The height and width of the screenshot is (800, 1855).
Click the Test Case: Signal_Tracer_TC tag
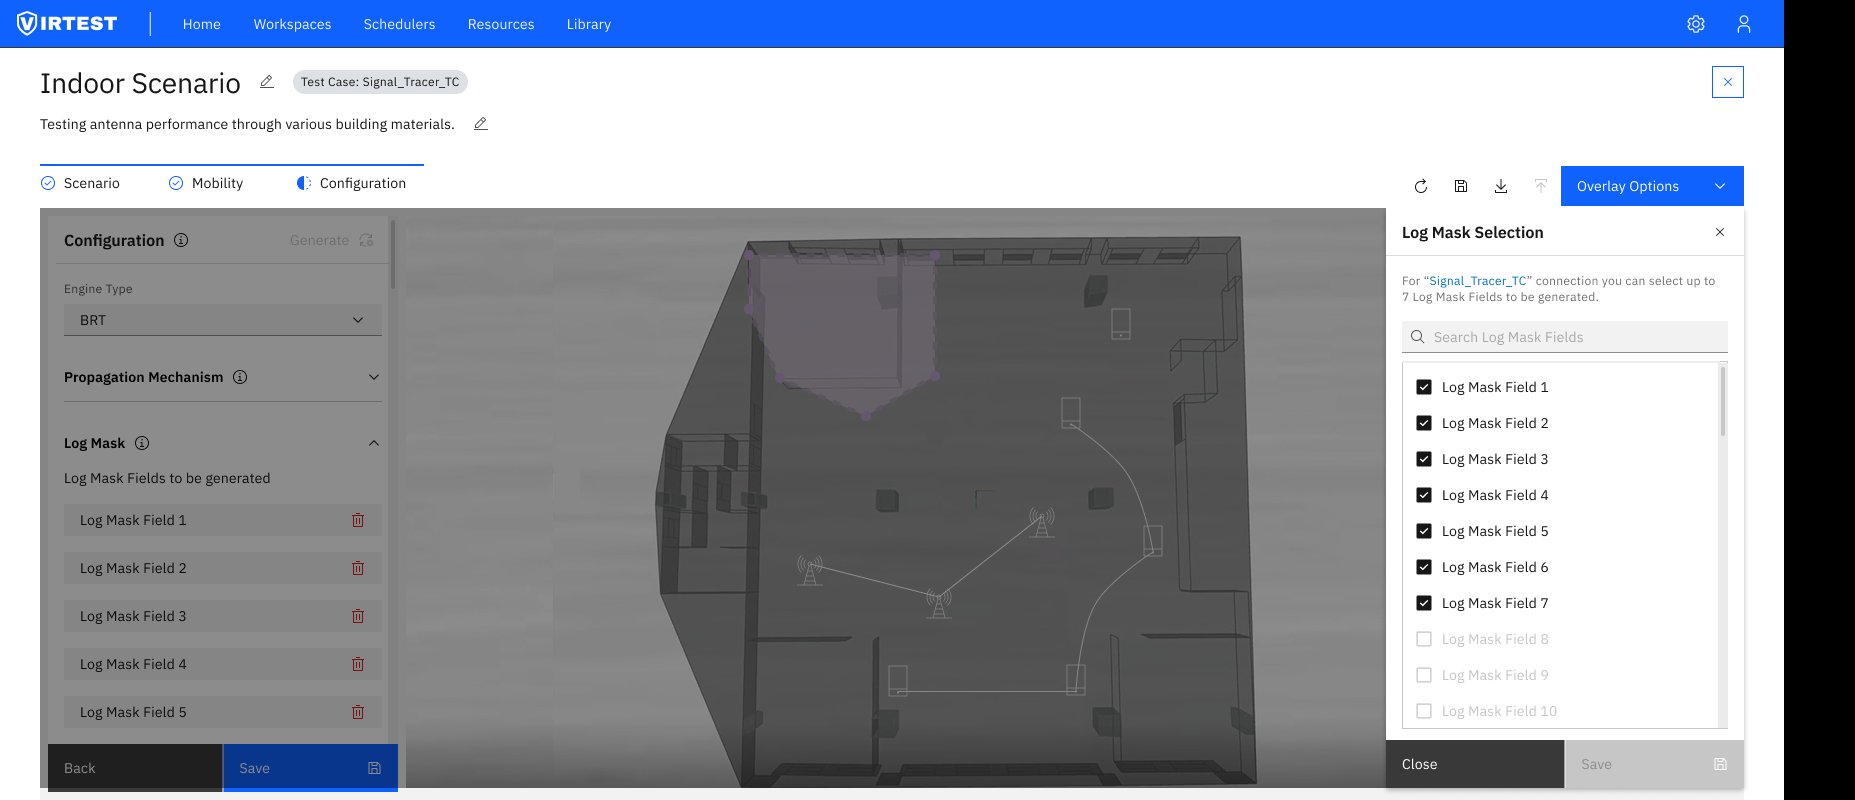380,82
